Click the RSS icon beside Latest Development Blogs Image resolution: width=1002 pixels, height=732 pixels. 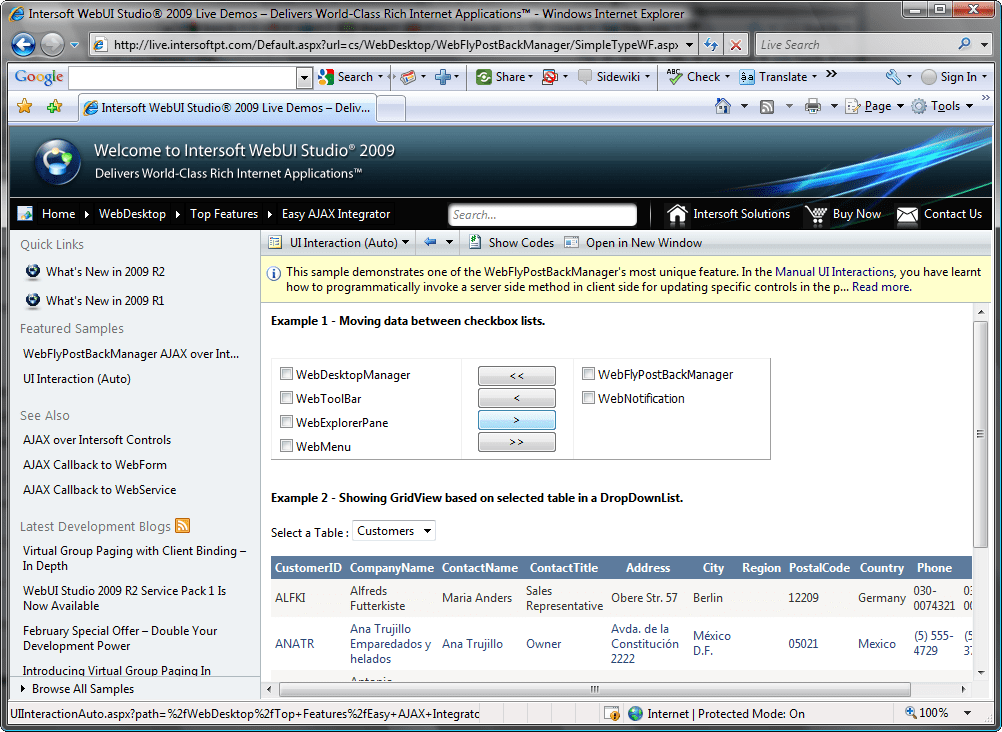point(183,525)
